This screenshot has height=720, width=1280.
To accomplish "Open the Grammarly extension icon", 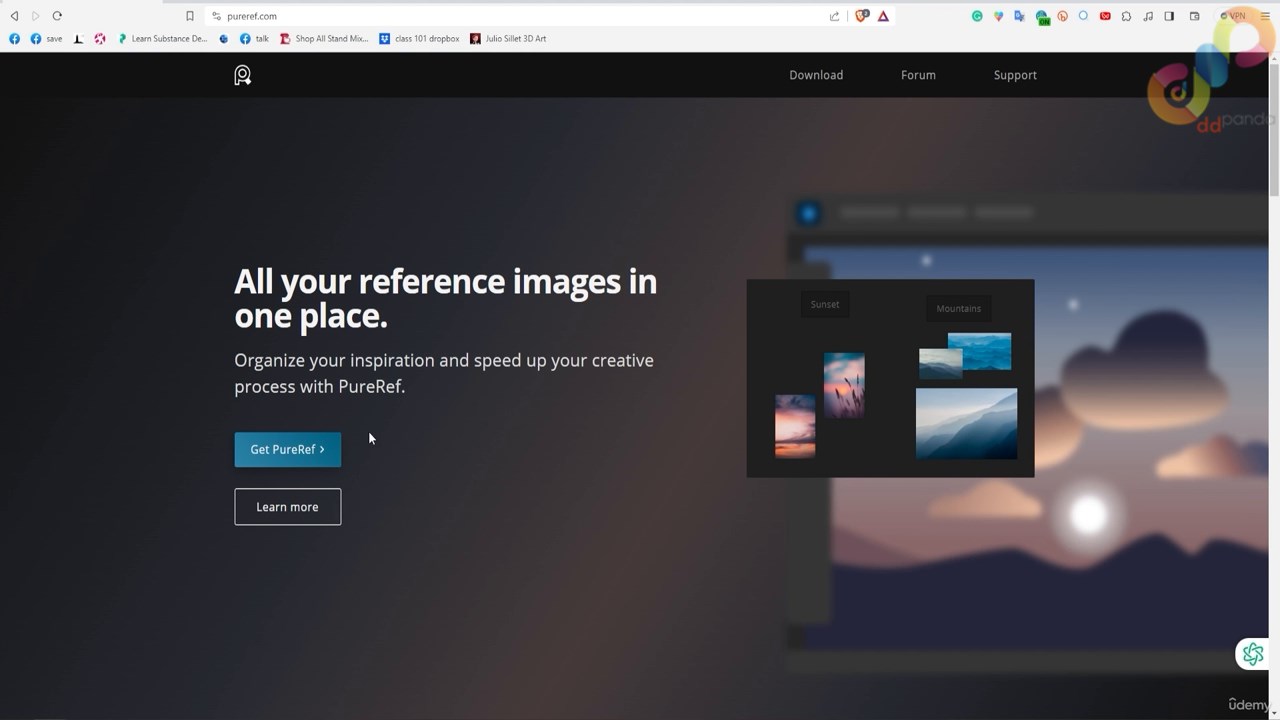I will click(x=977, y=16).
